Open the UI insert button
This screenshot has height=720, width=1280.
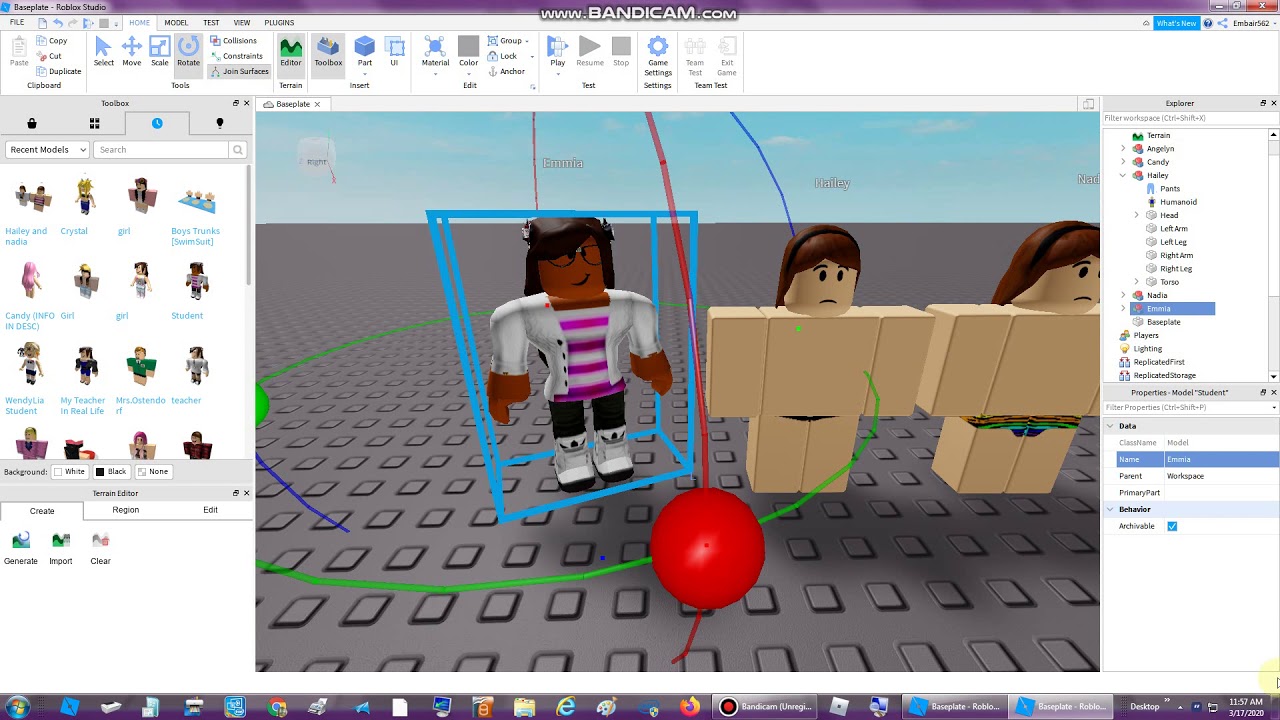point(394,52)
